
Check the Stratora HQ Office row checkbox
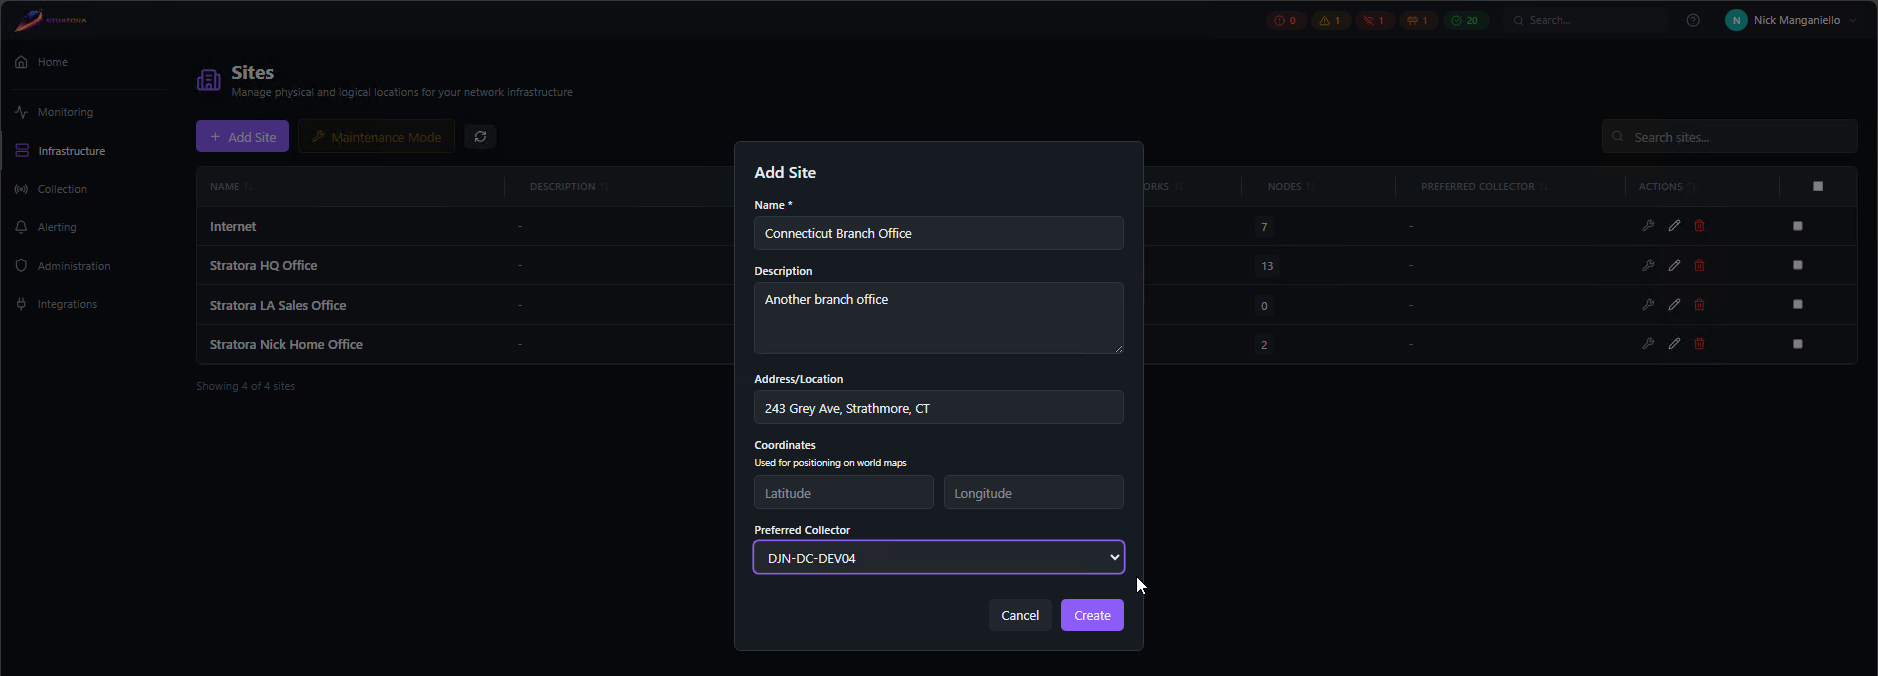[1798, 265]
